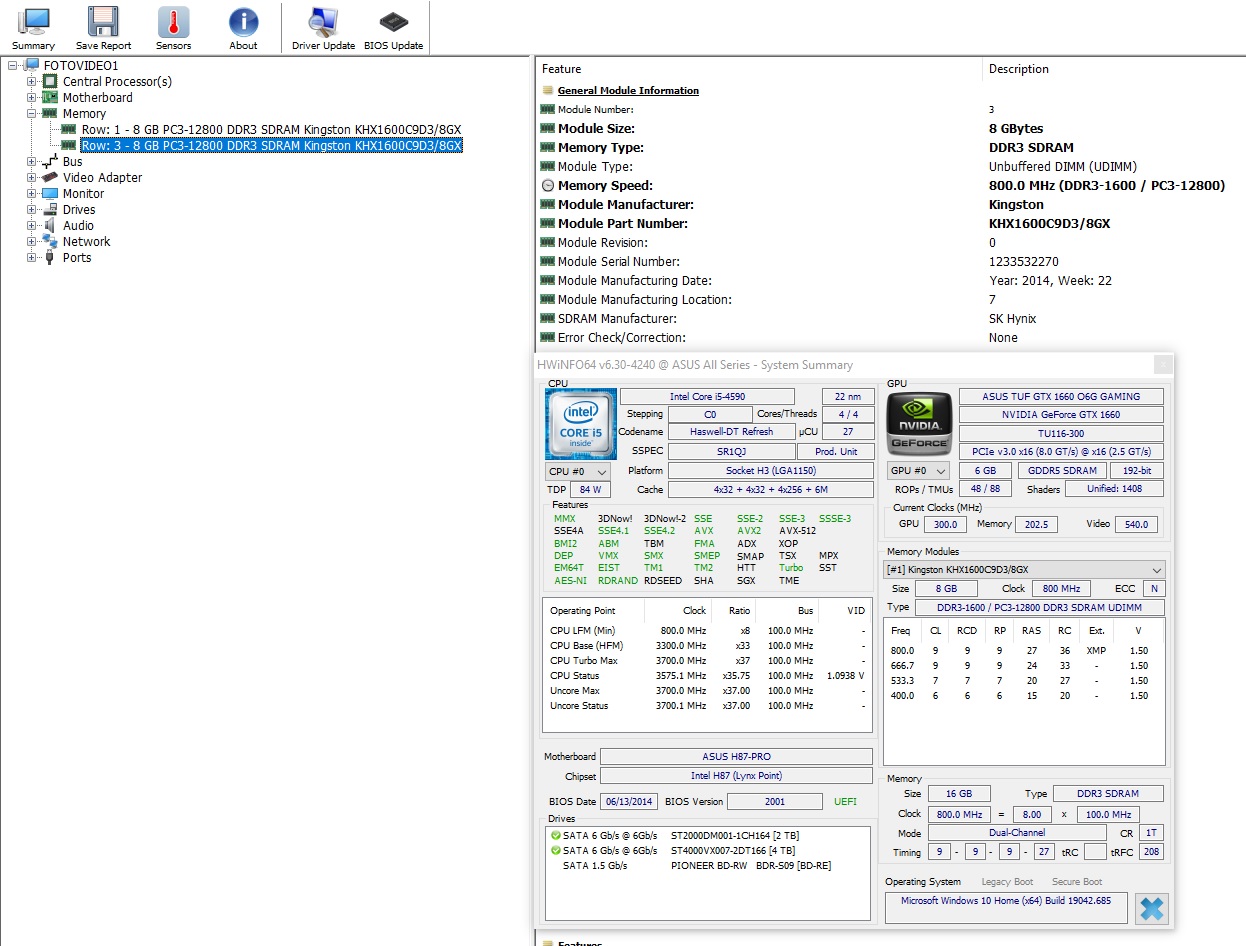Select Row: 1 Kingston memory module
Viewport: 1246px width, 946px height.
click(271, 130)
